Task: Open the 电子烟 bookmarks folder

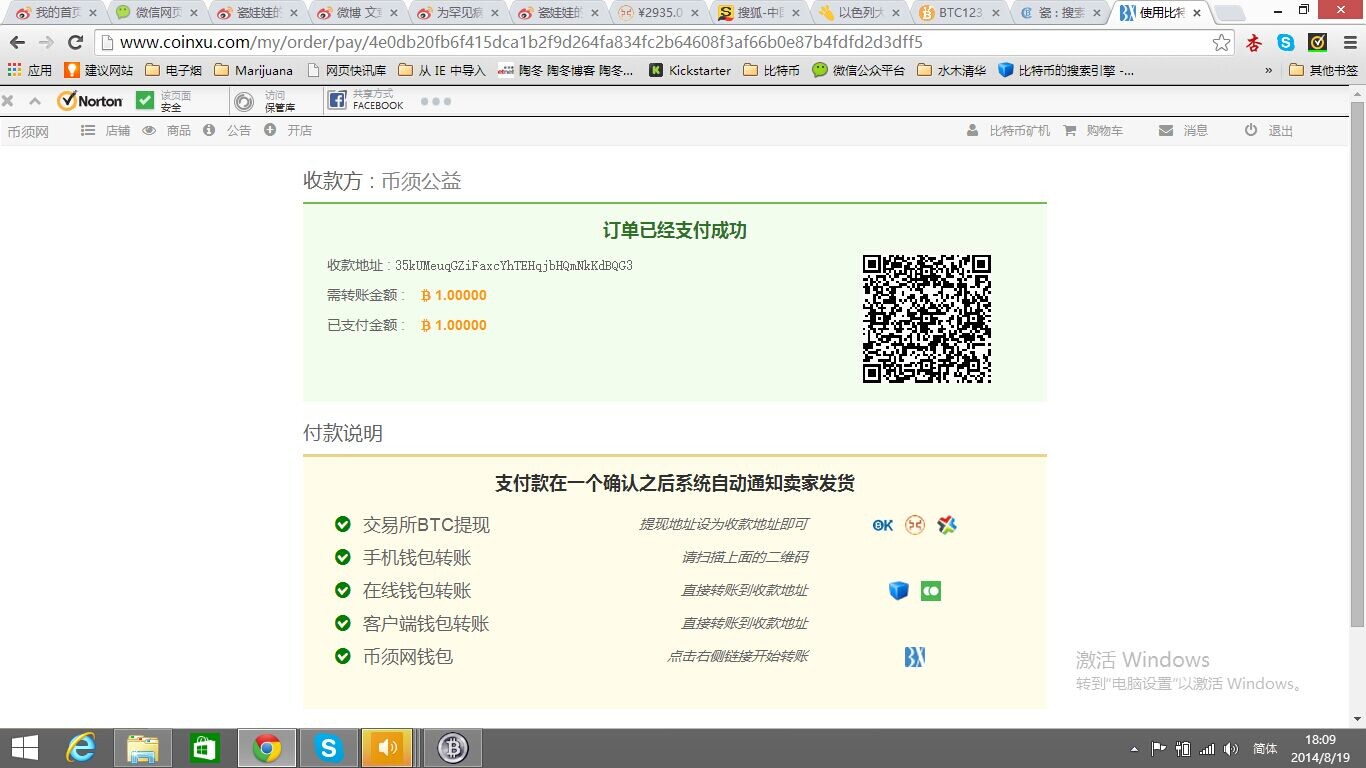Action: (173, 70)
